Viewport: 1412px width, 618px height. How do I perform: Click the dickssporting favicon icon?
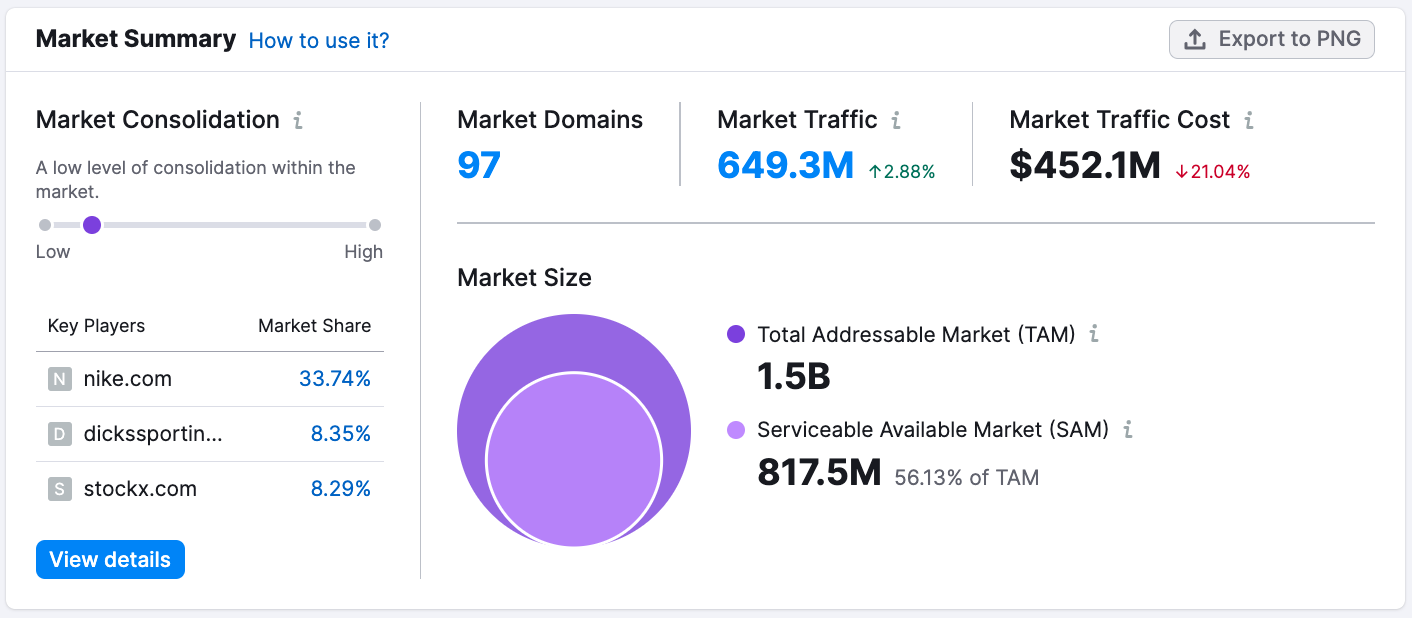tap(60, 434)
